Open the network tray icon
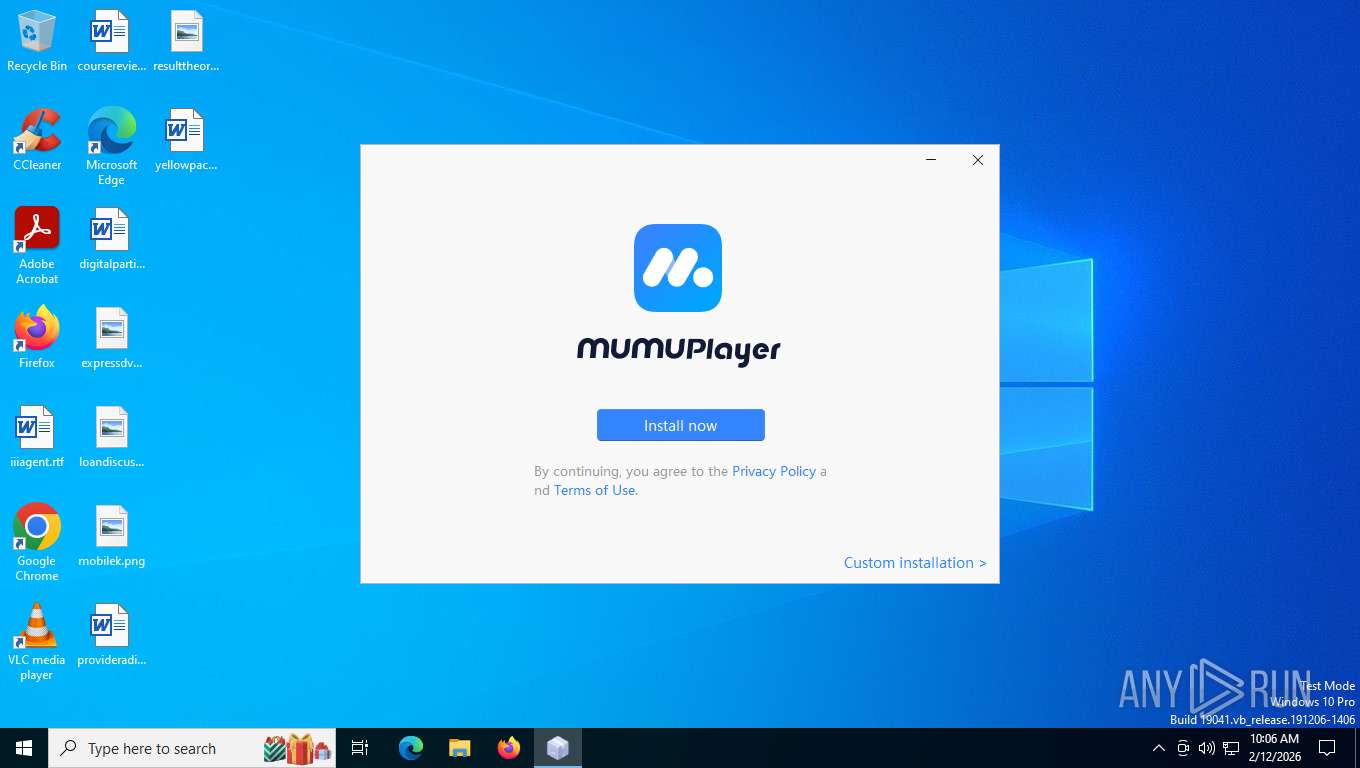The image size is (1360, 768). click(1231, 748)
